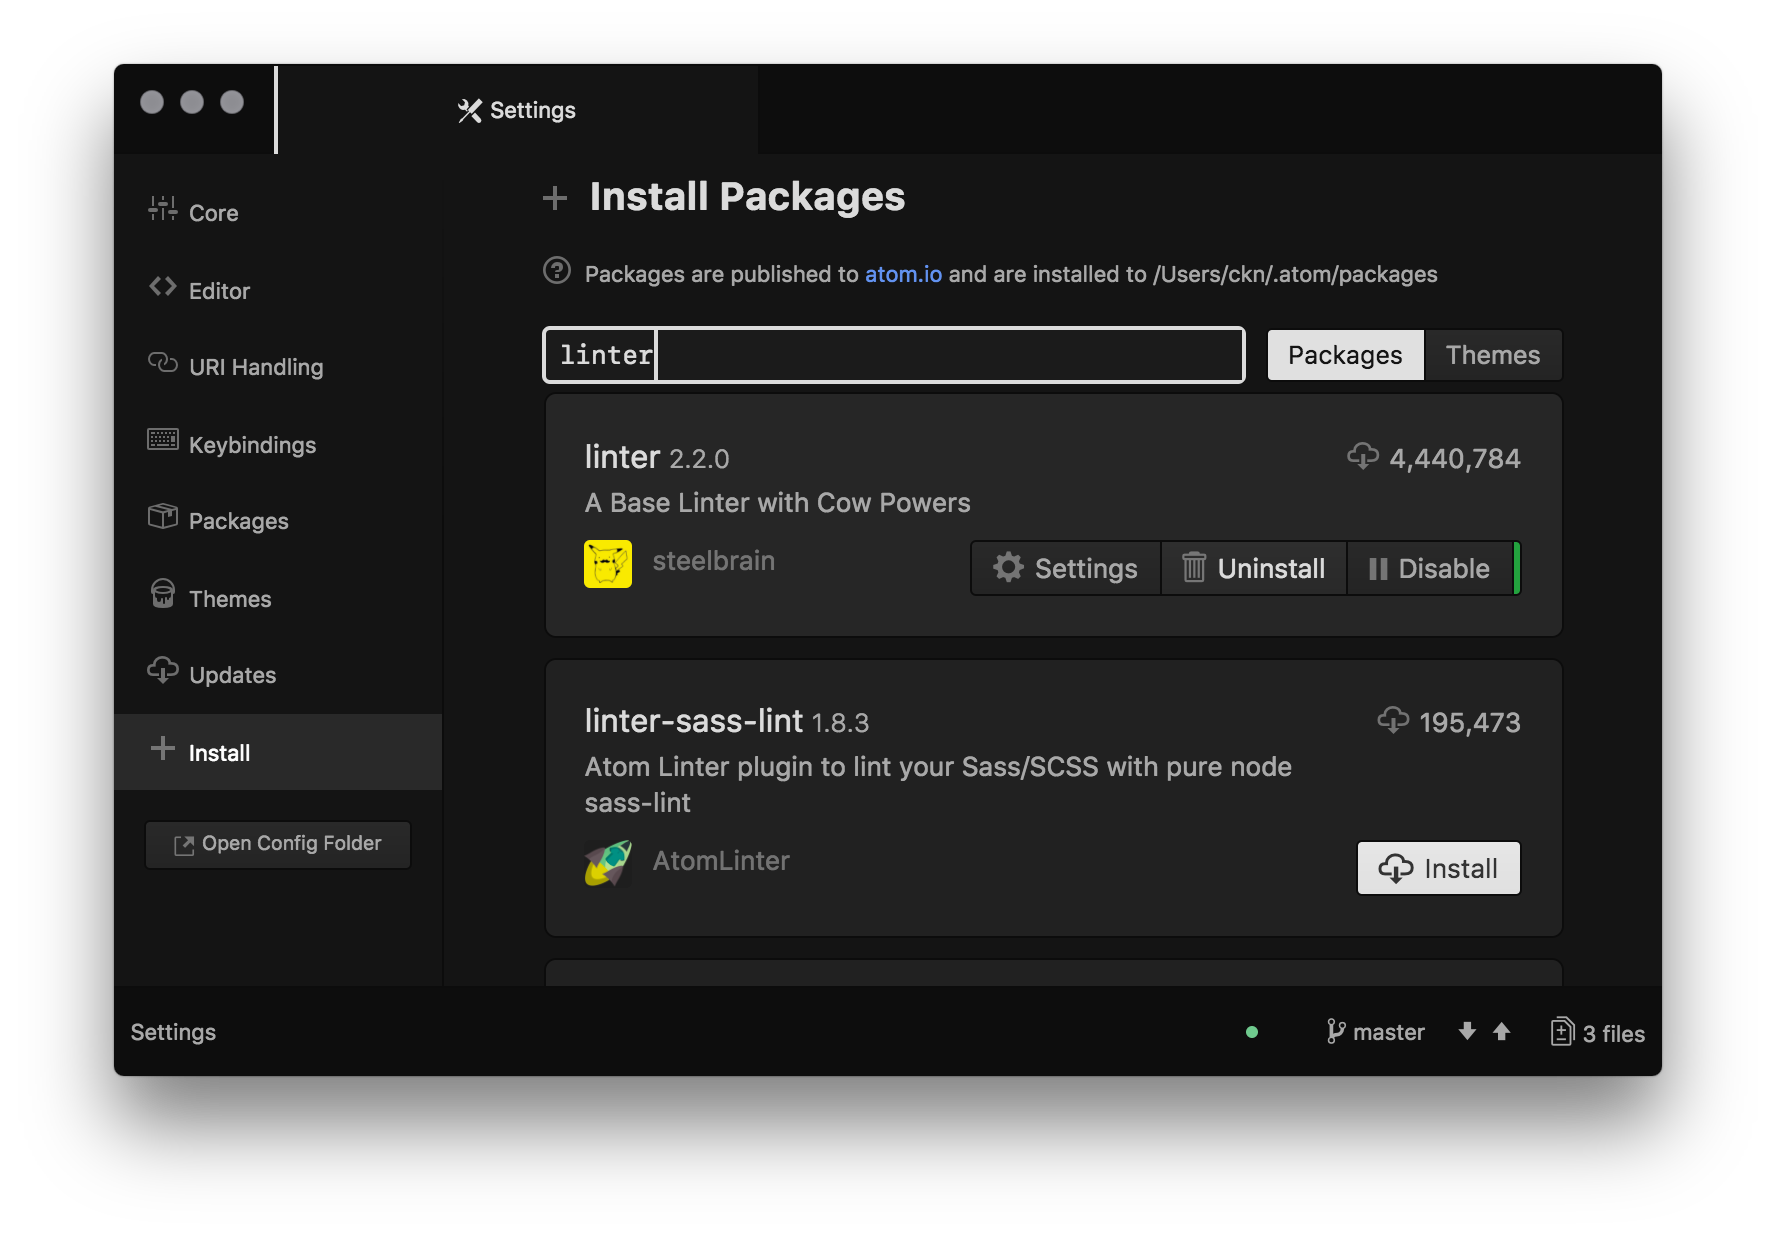
Task: Click 'A Base Linter with Cow Powers'
Action: coord(777,503)
